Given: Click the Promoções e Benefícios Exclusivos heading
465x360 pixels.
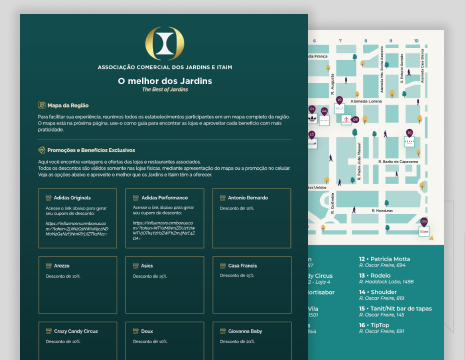Looking at the screenshot, I should coord(91,150).
